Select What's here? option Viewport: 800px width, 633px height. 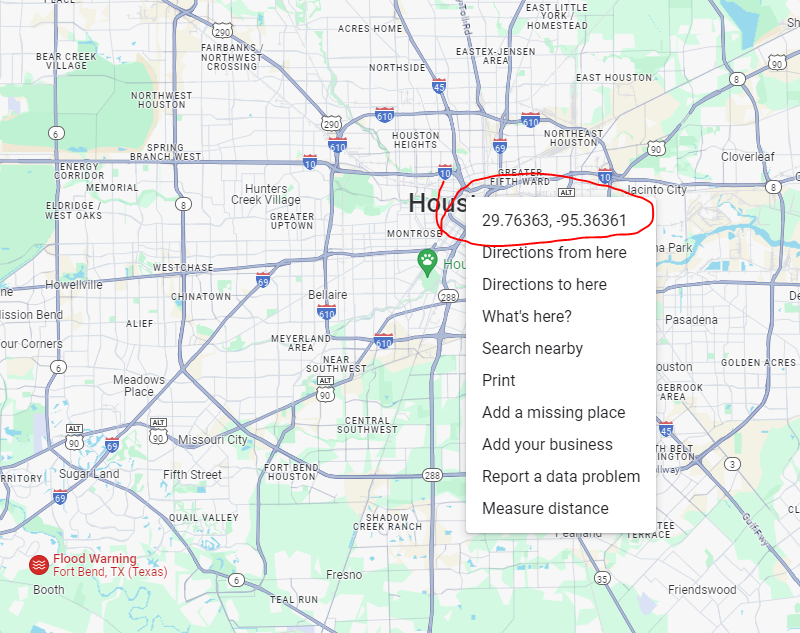(x=527, y=316)
